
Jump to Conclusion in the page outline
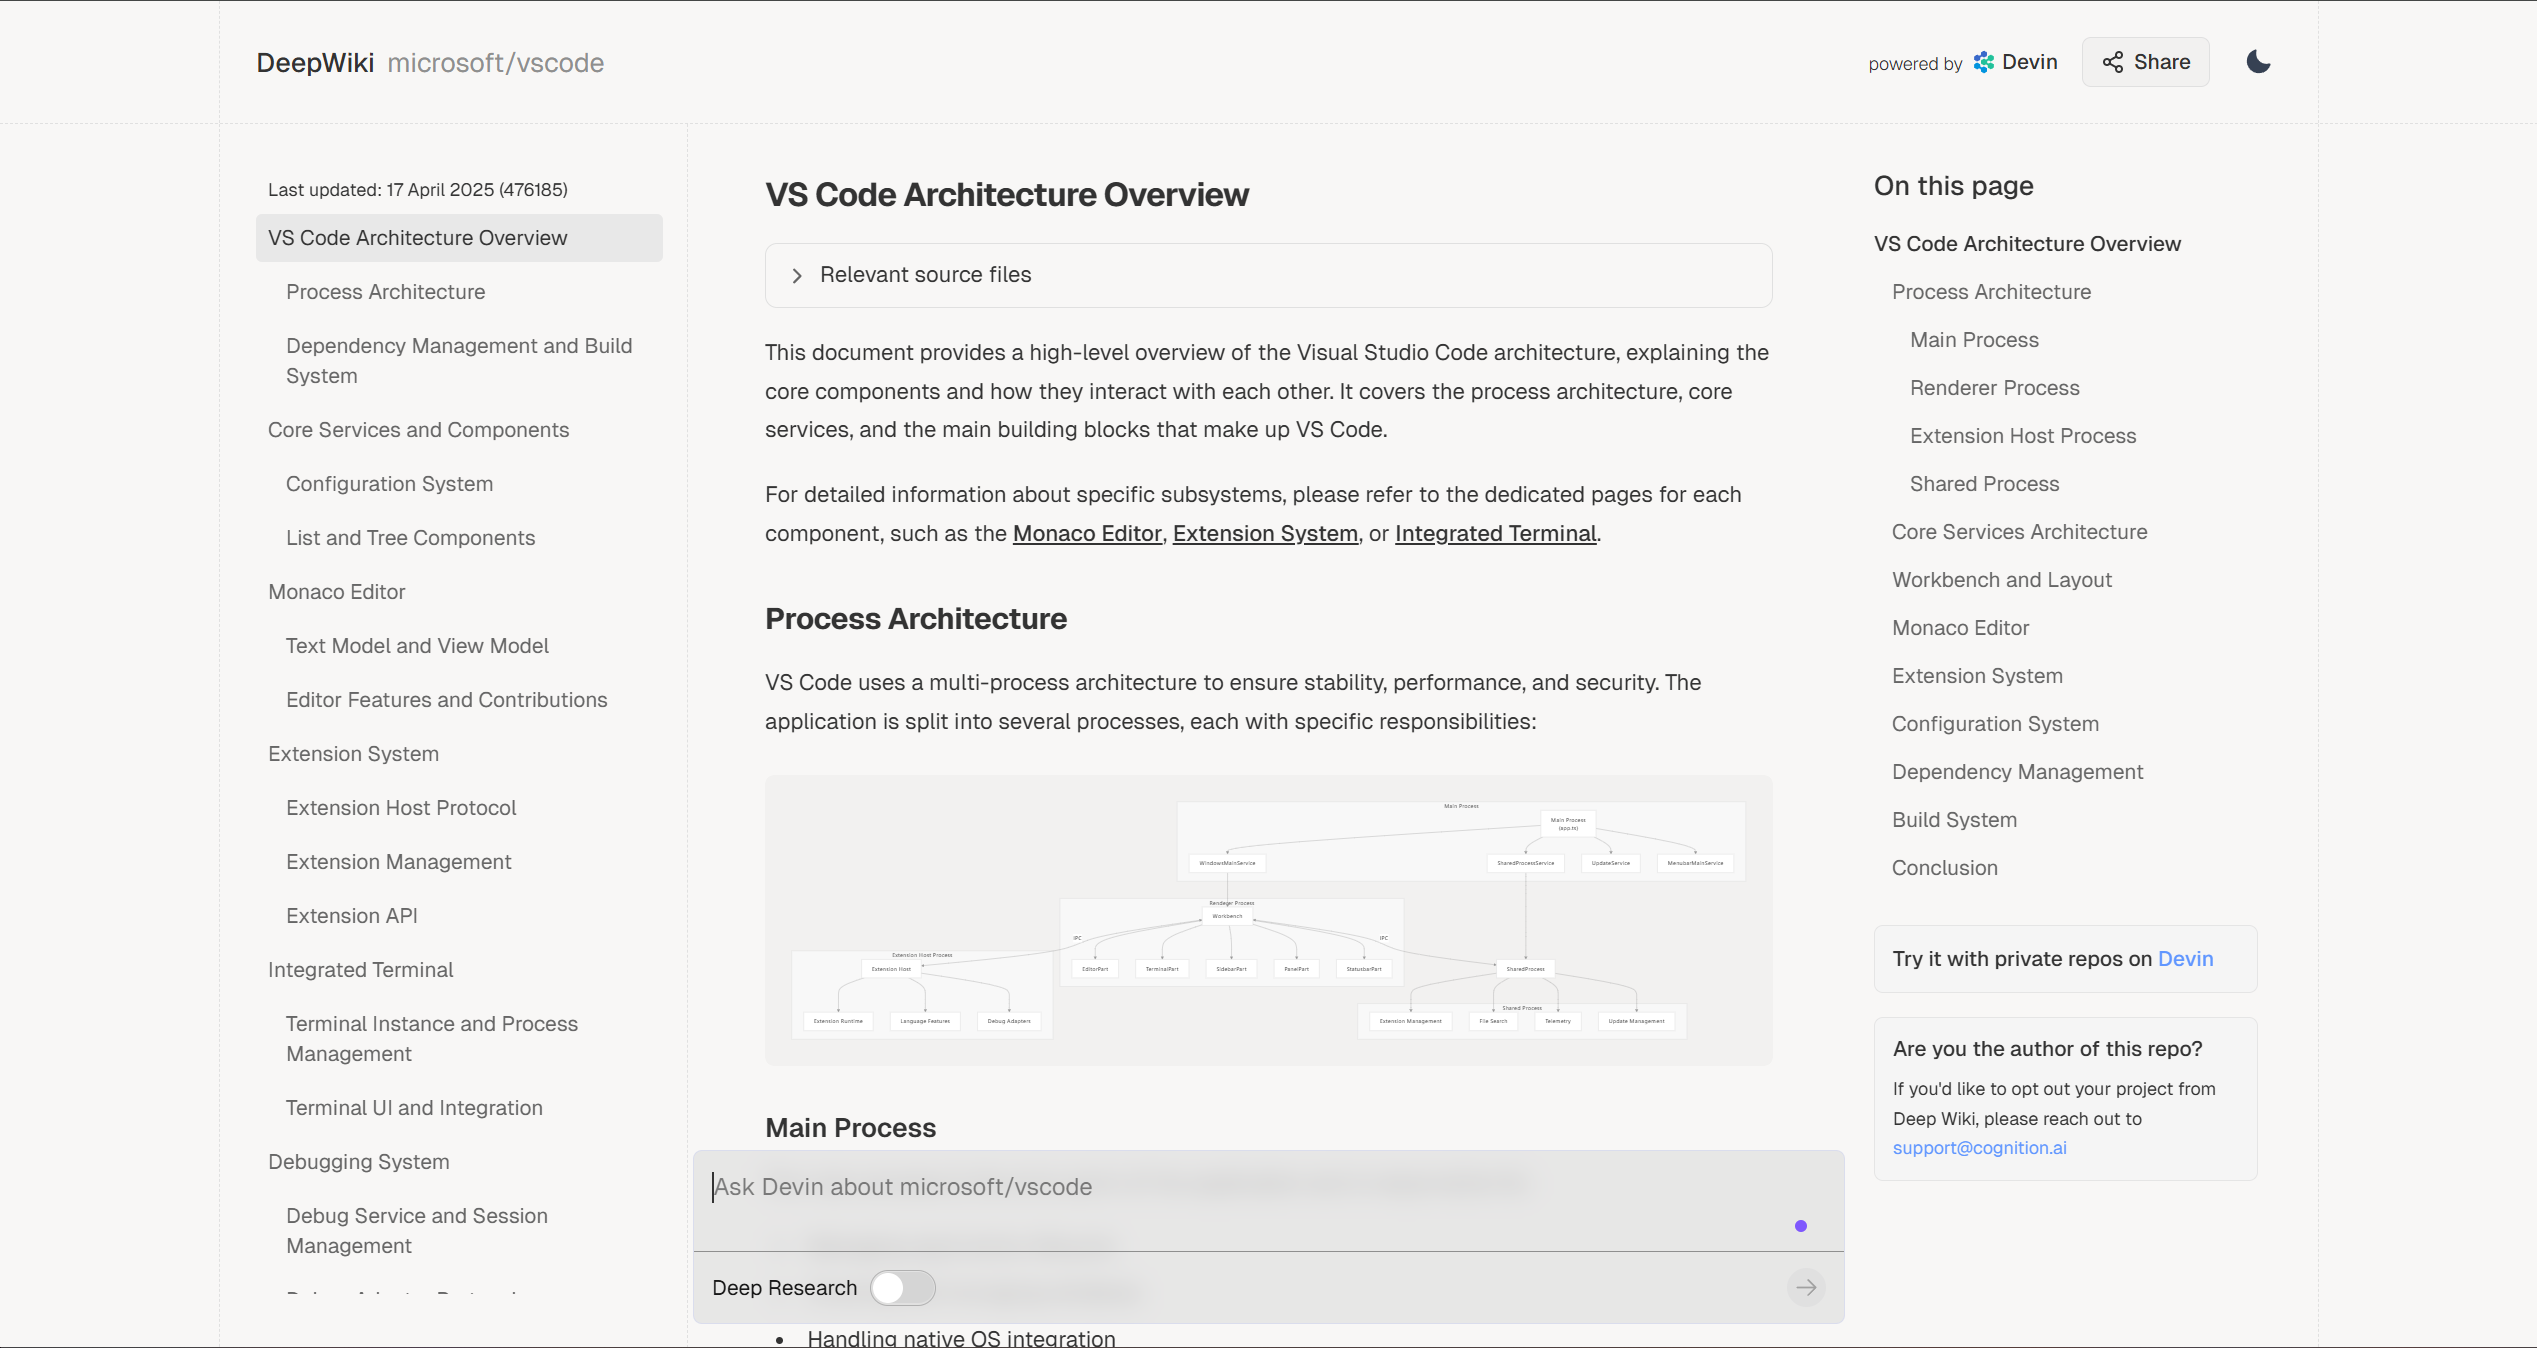point(1944,868)
